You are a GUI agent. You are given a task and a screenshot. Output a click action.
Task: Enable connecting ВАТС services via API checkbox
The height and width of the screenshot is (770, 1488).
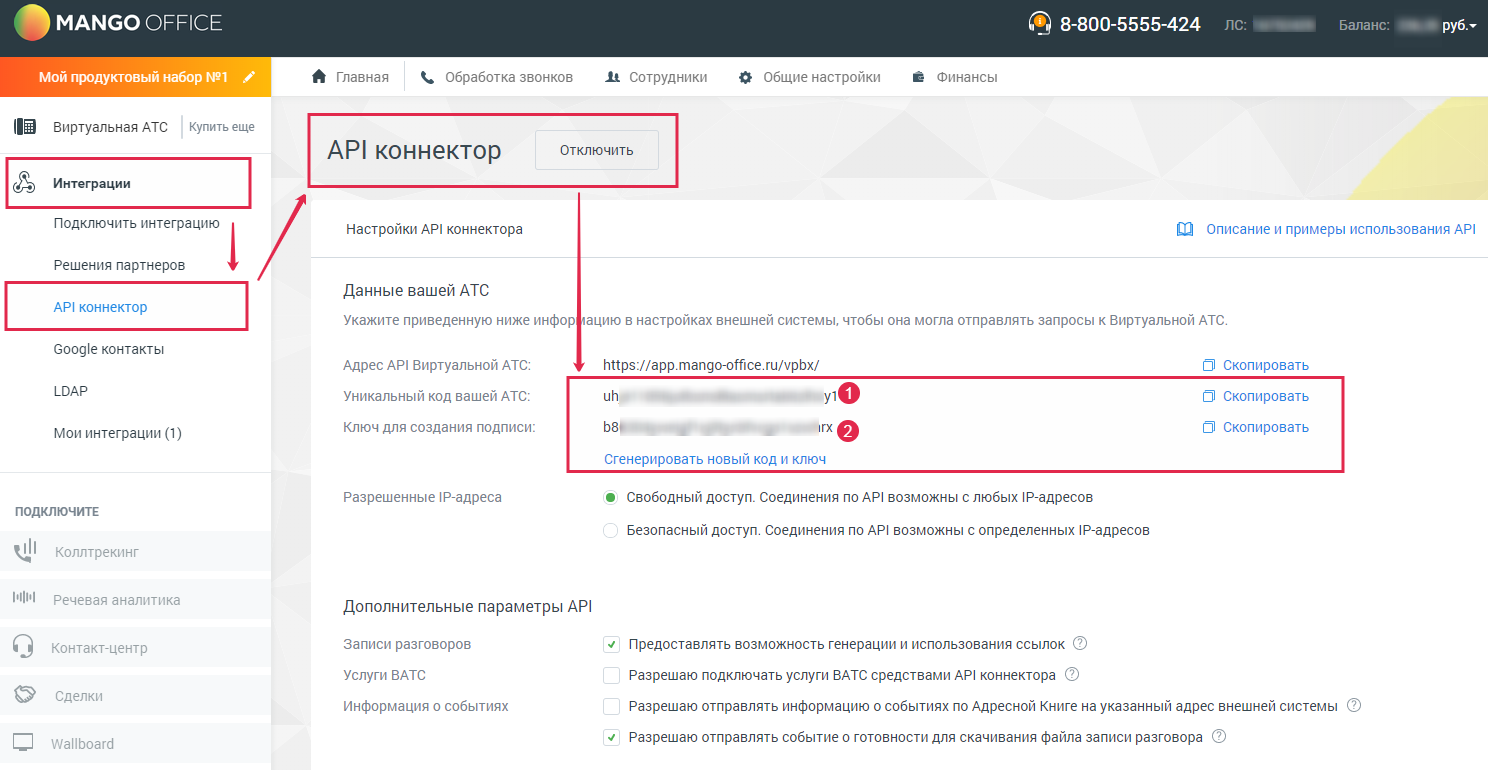point(612,675)
